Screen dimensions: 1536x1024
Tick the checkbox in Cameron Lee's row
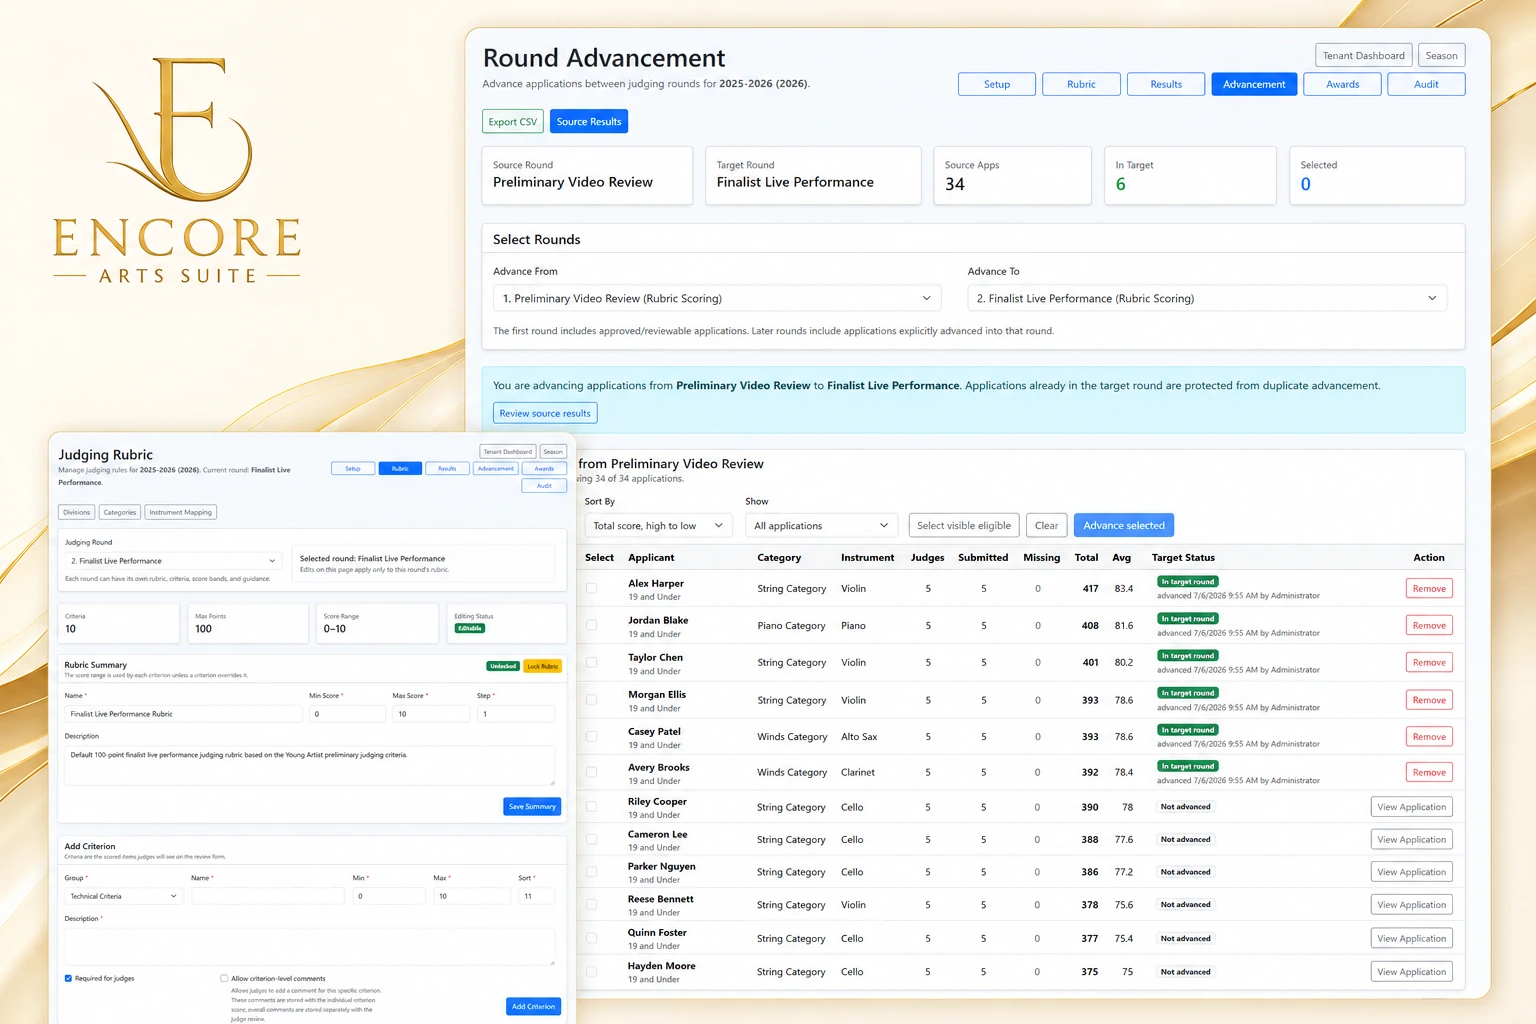pyautogui.click(x=591, y=840)
